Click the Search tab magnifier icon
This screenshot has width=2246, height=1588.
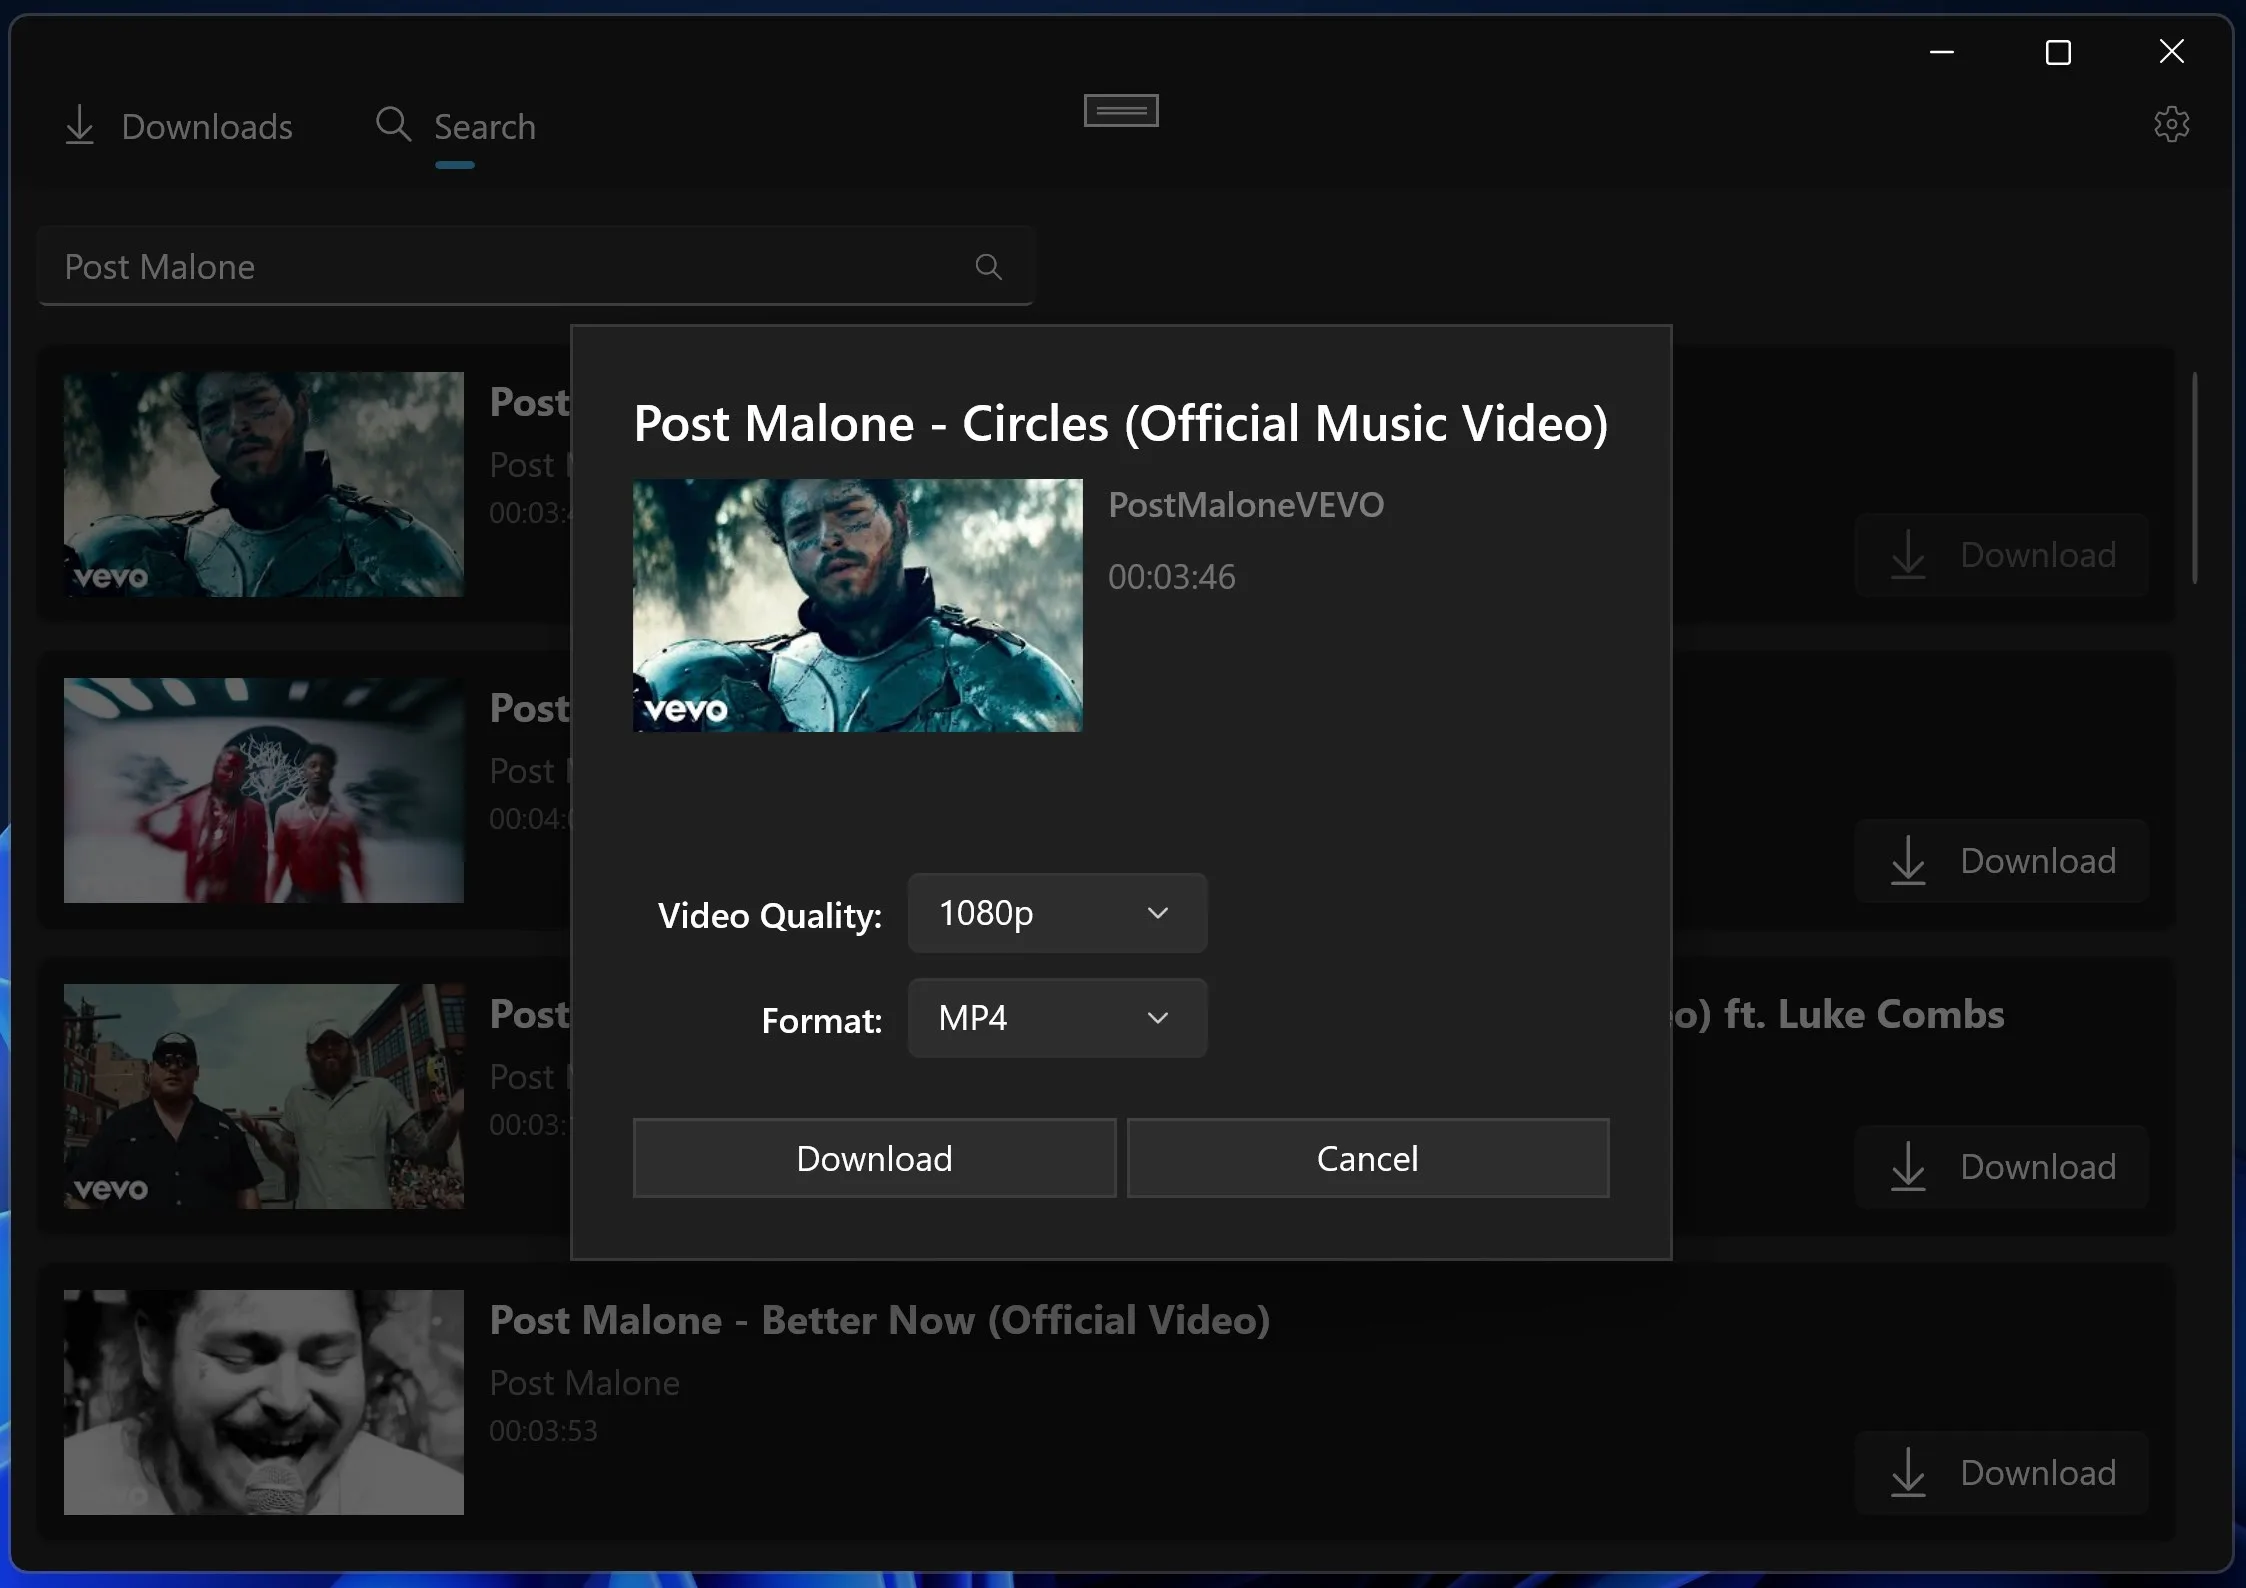tap(393, 125)
